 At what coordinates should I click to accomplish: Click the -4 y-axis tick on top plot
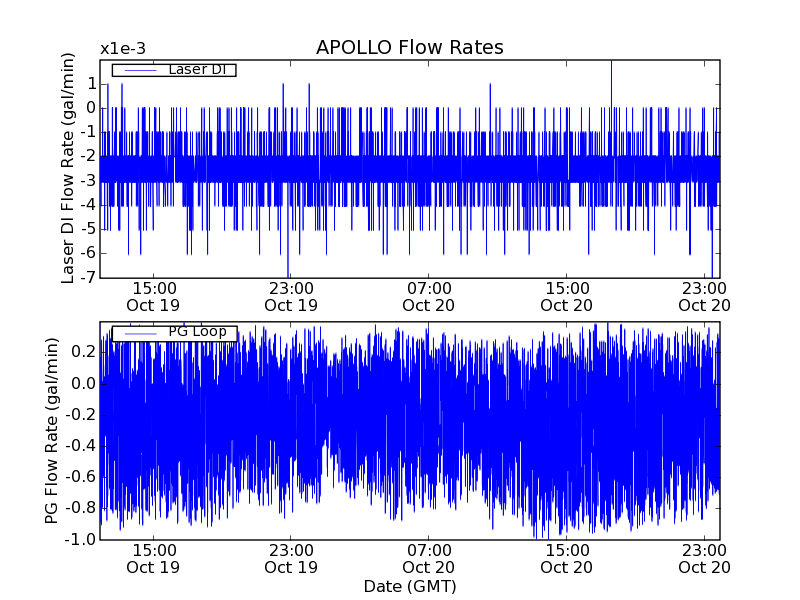point(88,205)
